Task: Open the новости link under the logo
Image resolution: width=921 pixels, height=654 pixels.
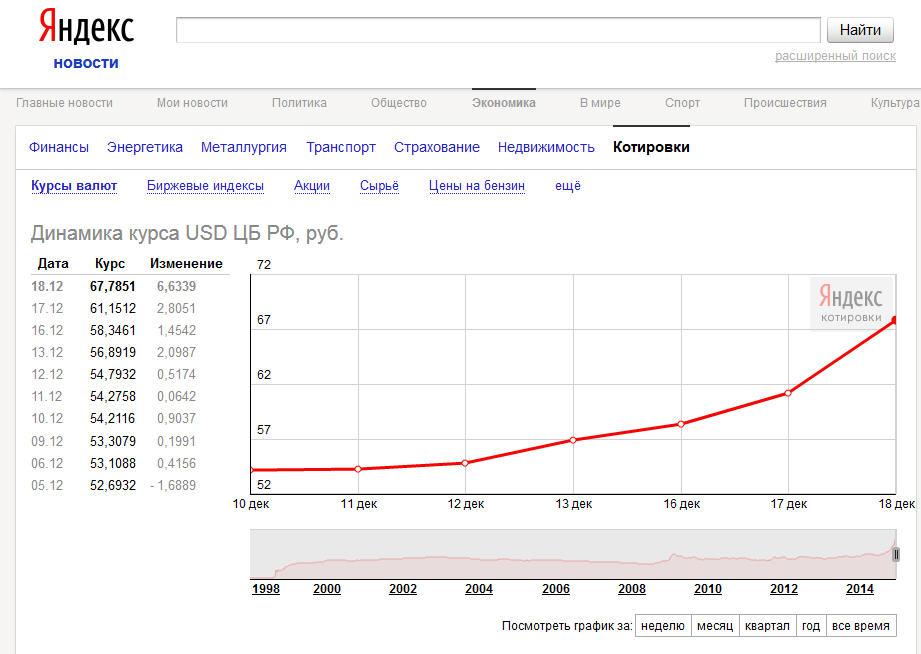Action: [x=86, y=63]
